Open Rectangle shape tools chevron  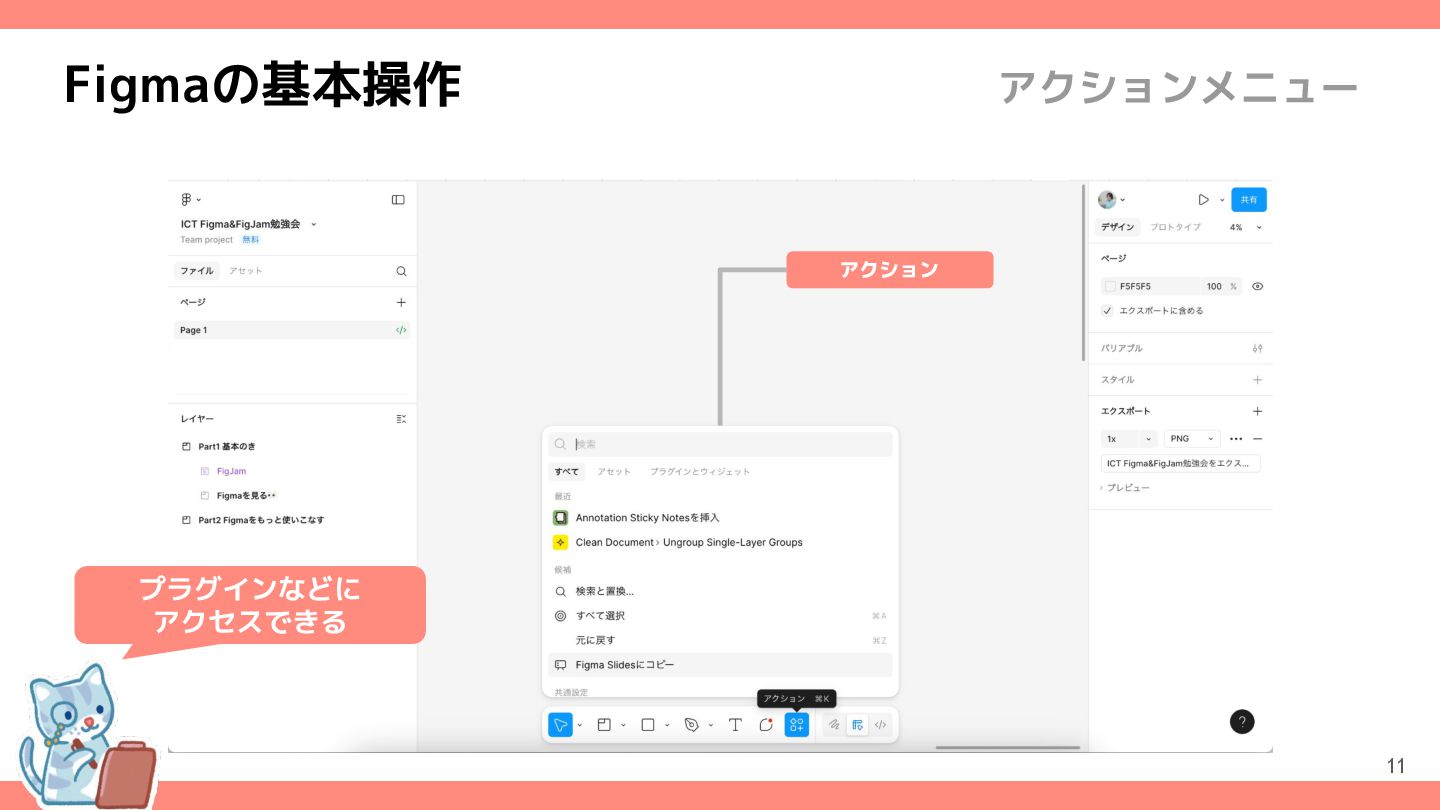coord(667,726)
